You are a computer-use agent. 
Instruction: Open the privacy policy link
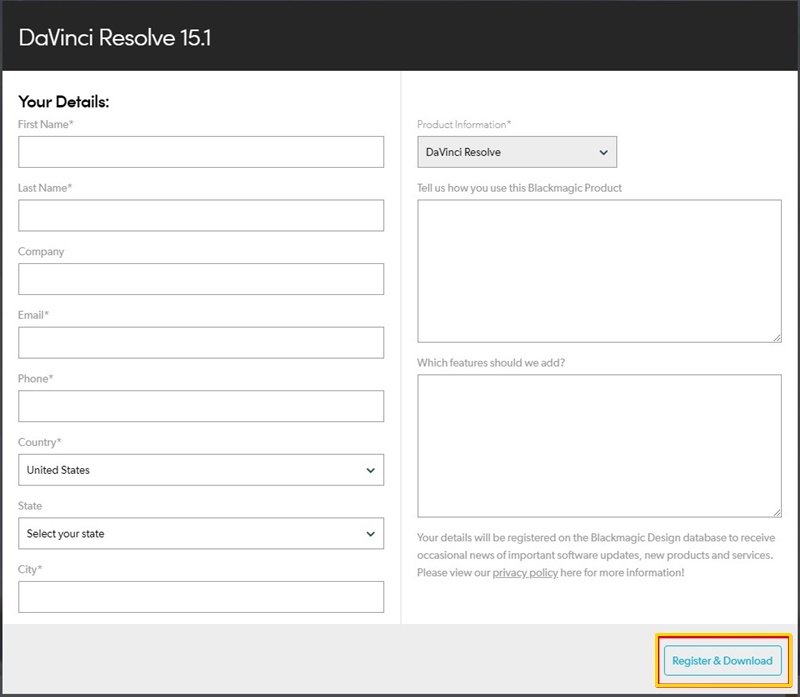[525, 572]
